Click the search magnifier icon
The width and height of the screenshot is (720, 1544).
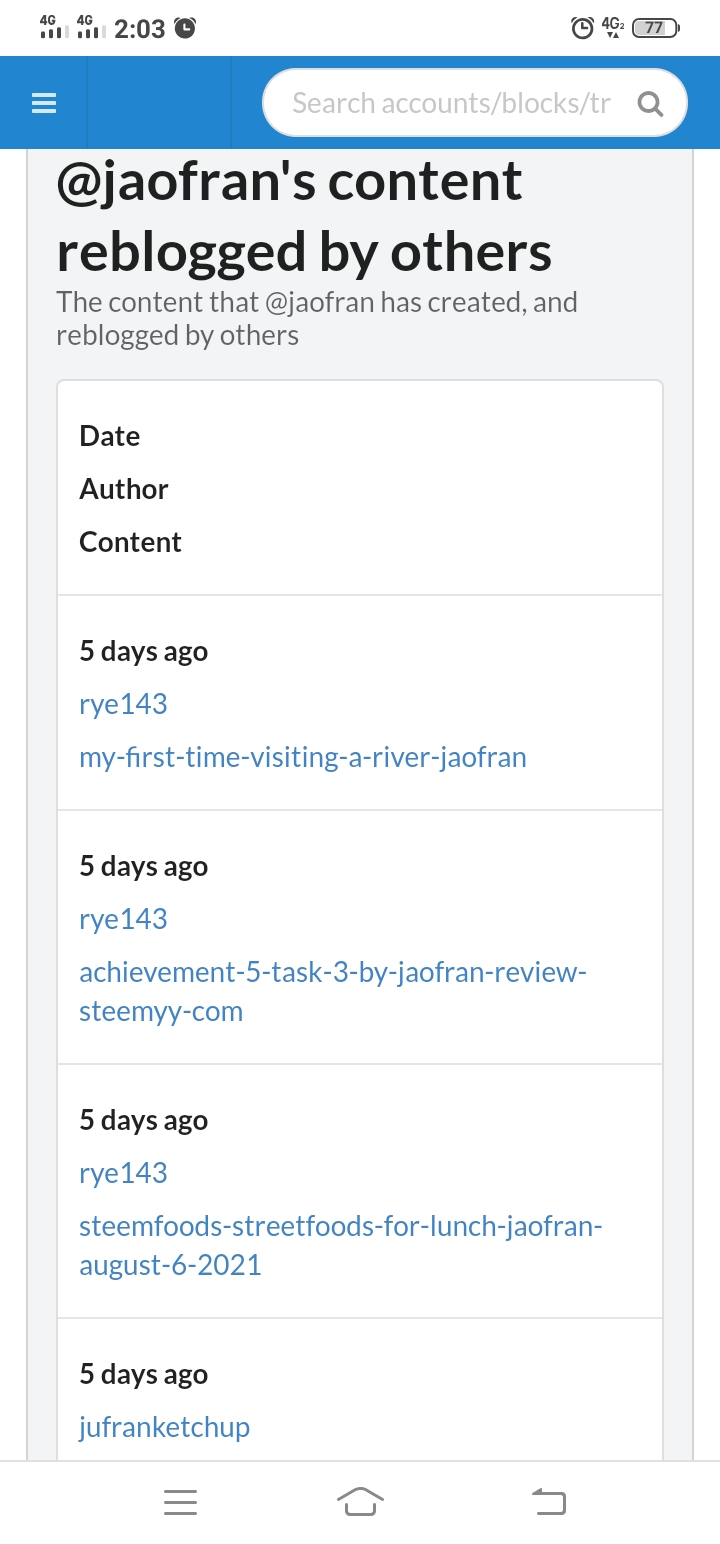[x=650, y=104]
